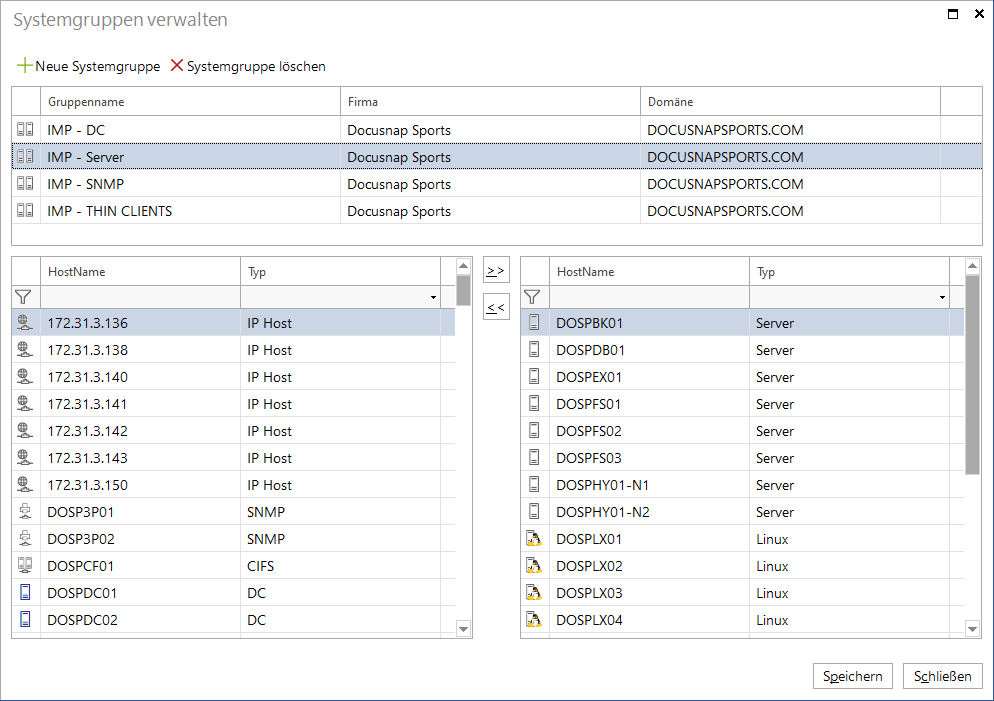Click the blue DC icon beside DOSPDC01
Viewport: 994px width, 701px height.
(x=25, y=593)
